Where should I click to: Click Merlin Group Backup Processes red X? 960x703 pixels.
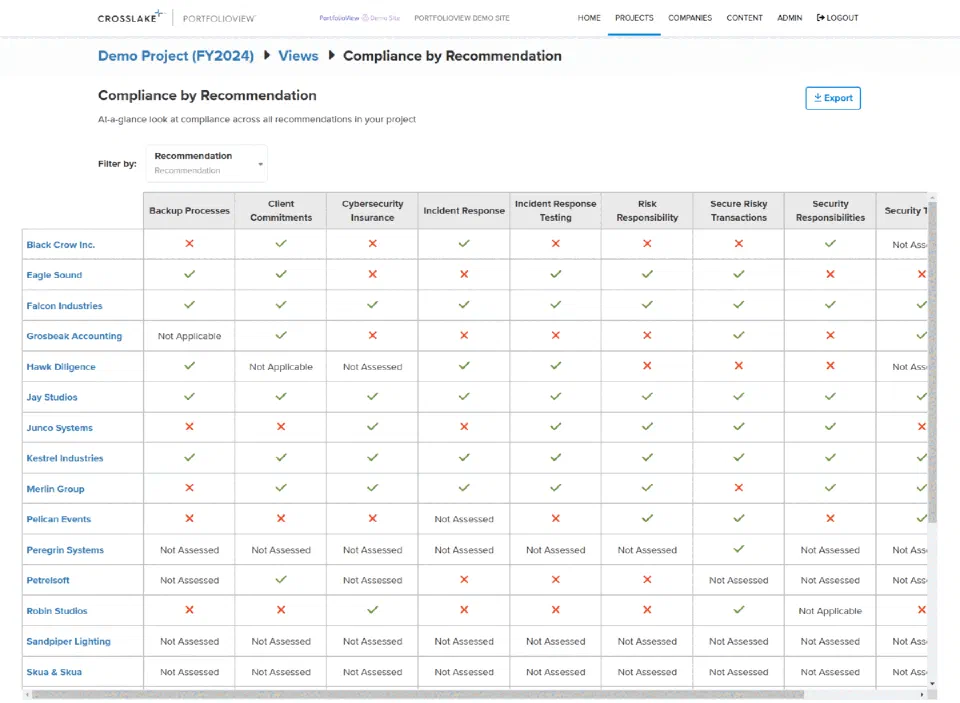189,488
